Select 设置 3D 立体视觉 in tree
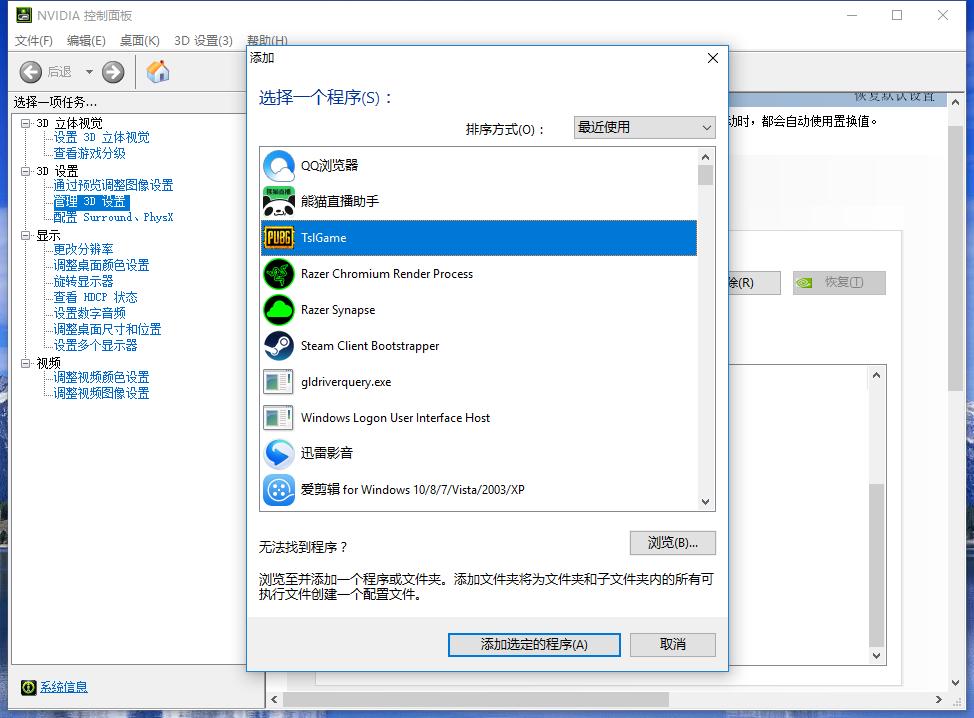This screenshot has width=974, height=718. point(101,137)
